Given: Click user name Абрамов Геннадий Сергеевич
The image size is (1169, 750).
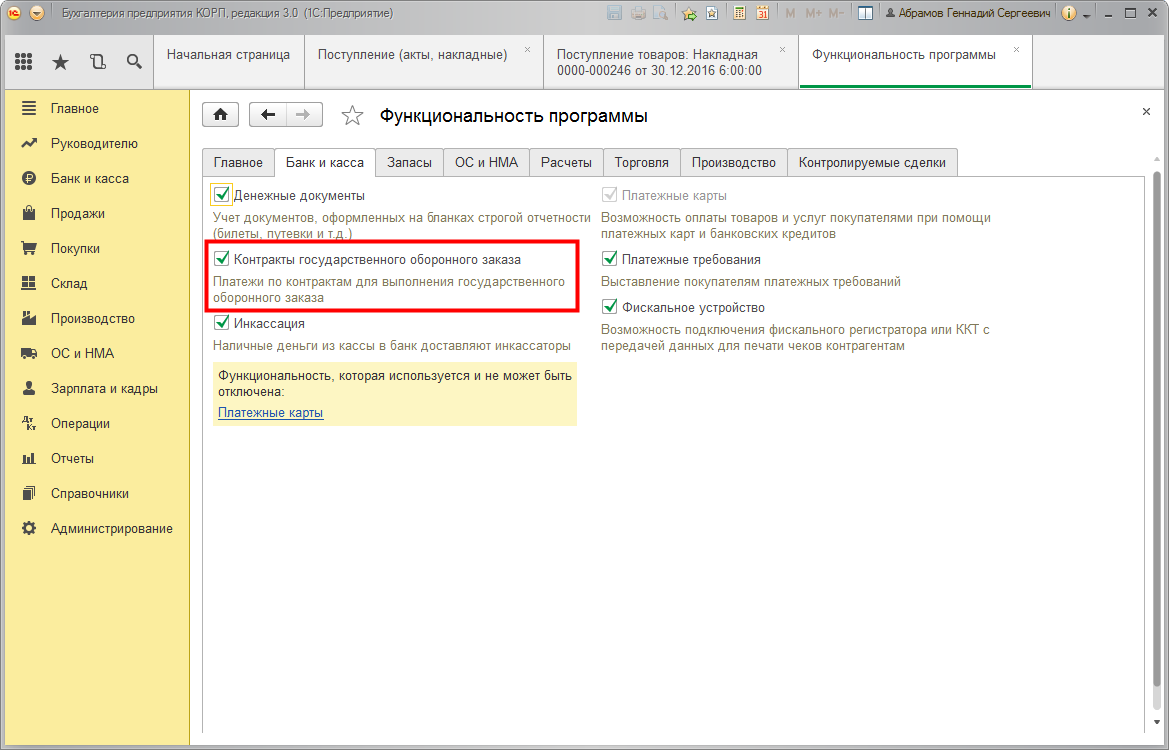Looking at the screenshot, I should (968, 13).
